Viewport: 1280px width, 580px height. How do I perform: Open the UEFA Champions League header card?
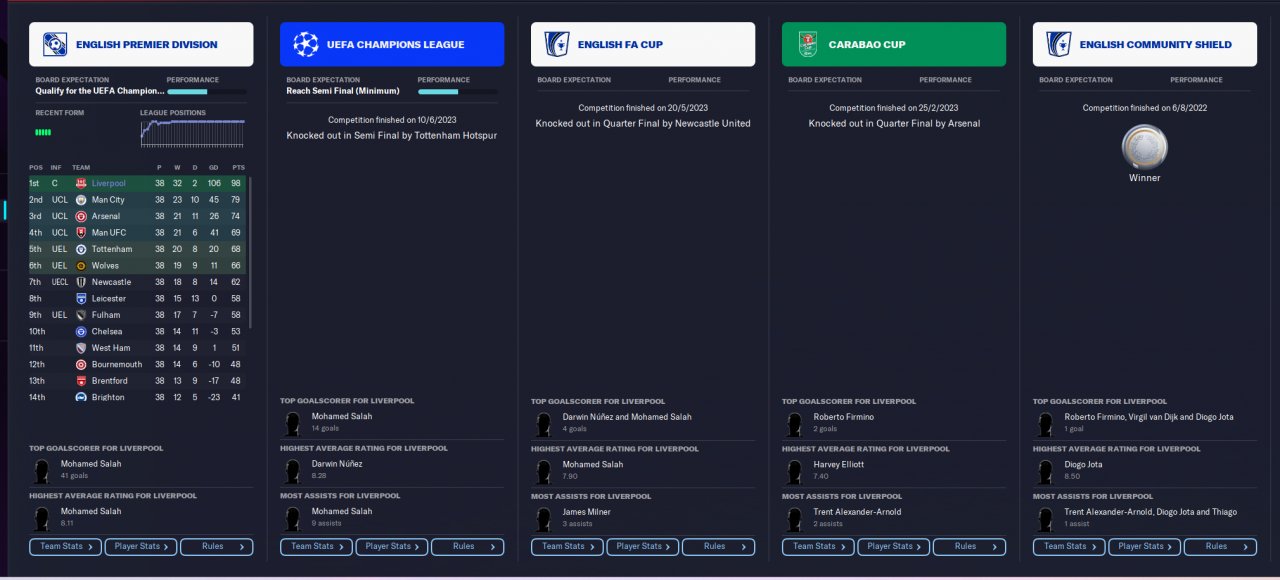tap(392, 44)
